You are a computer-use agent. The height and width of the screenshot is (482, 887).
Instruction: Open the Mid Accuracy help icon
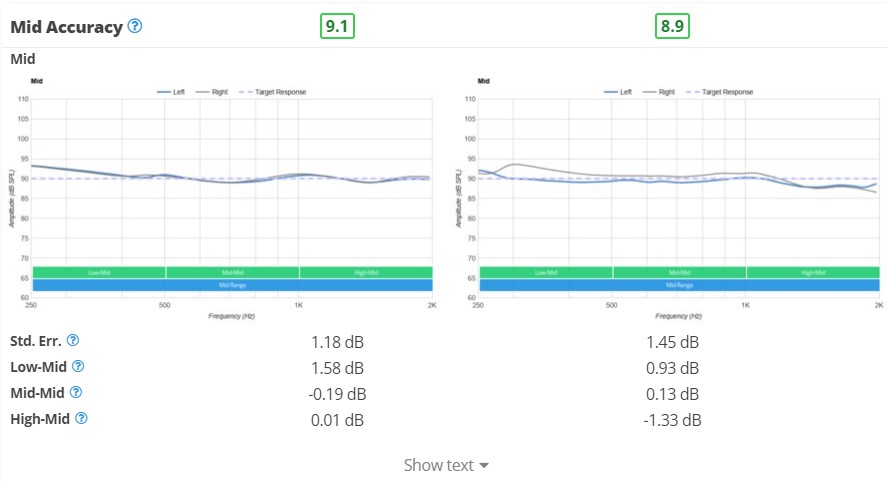(135, 26)
